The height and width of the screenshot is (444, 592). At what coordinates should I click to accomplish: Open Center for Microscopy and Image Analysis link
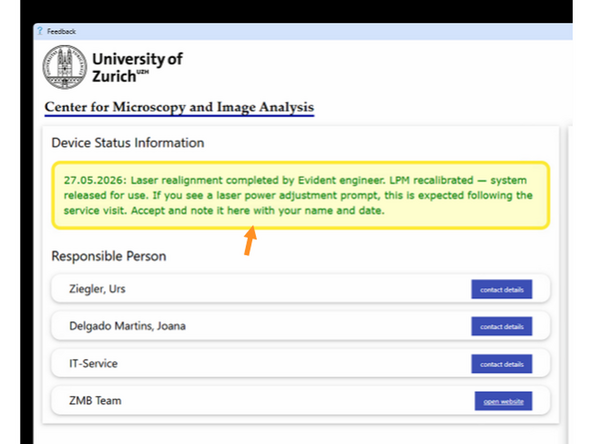tap(179, 107)
